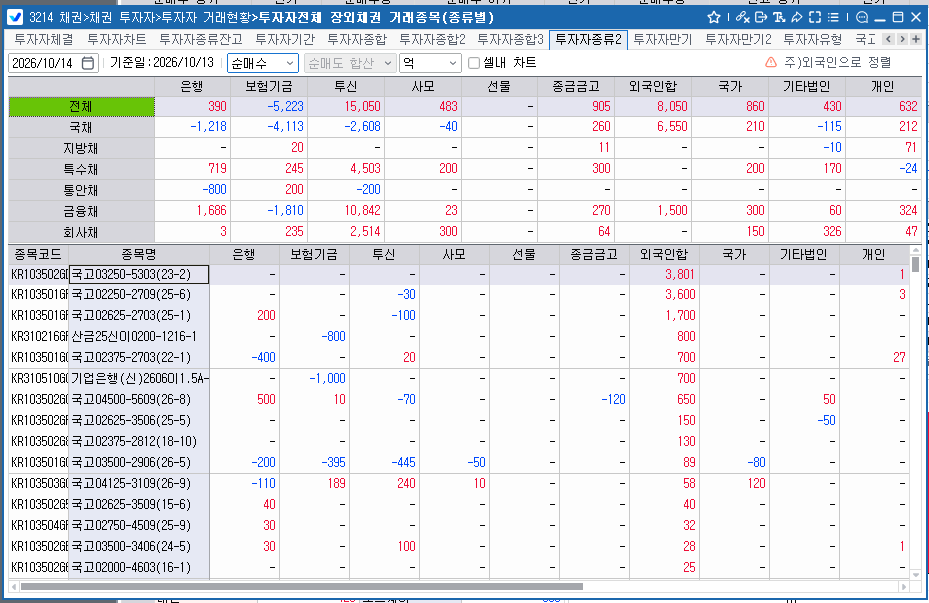
Task: Click 투신 header in the summary table
Action: 346,86
